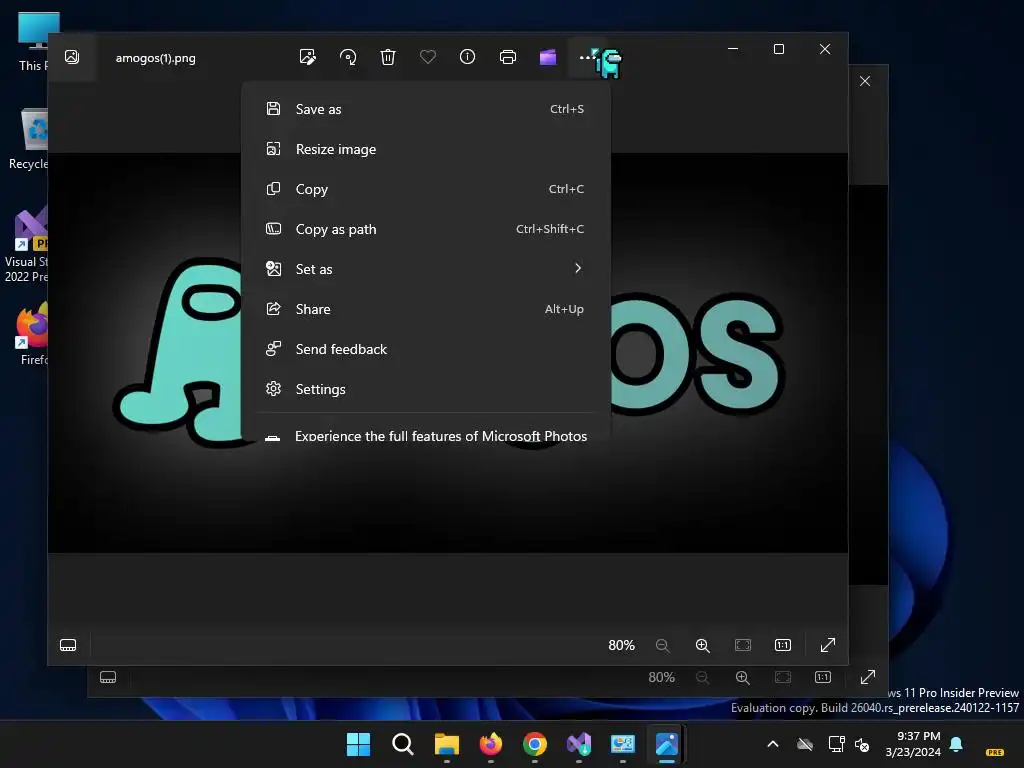This screenshot has height=768, width=1024.
Task: Switch to the Photos app taskbar icon
Action: [x=667, y=744]
